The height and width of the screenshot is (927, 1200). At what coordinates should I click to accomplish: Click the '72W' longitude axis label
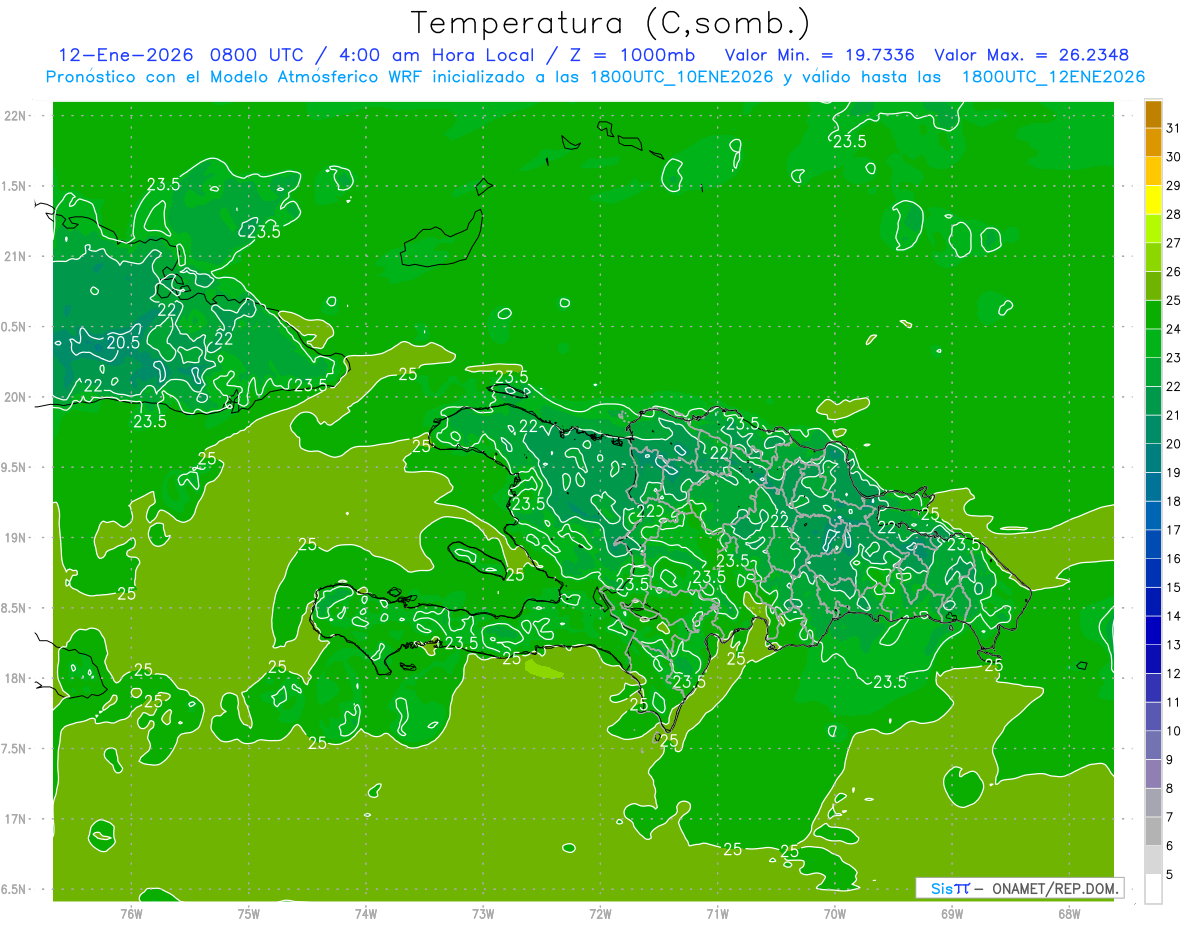tap(600, 913)
